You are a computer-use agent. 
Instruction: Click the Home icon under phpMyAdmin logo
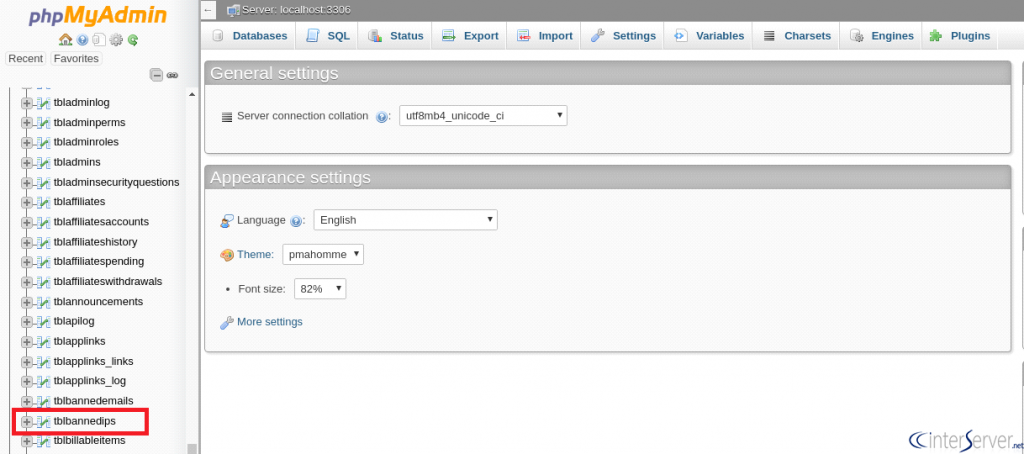(65, 40)
